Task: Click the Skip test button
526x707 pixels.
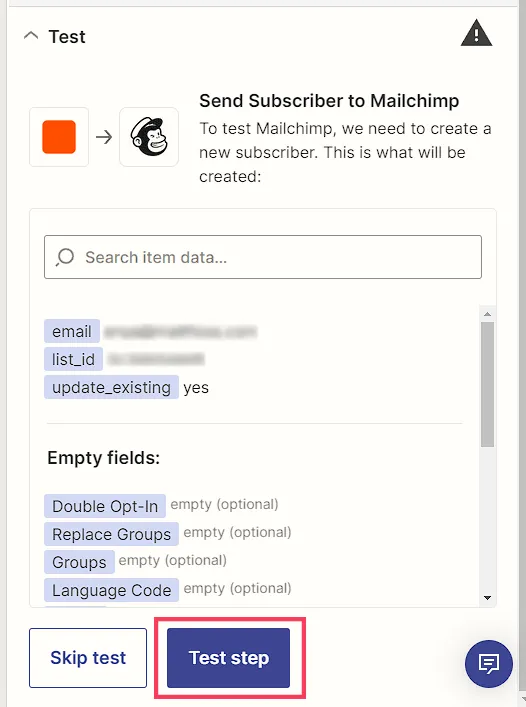Action: point(88,658)
